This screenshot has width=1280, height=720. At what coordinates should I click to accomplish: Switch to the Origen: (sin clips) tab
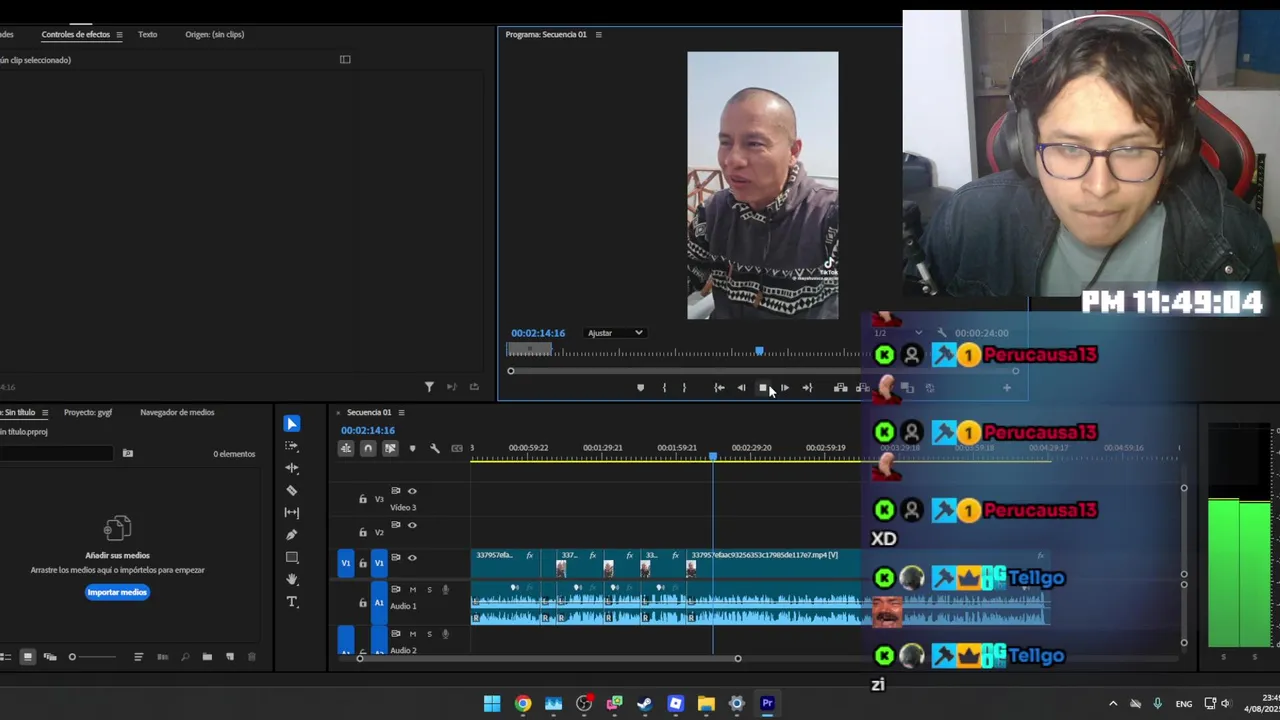point(214,35)
